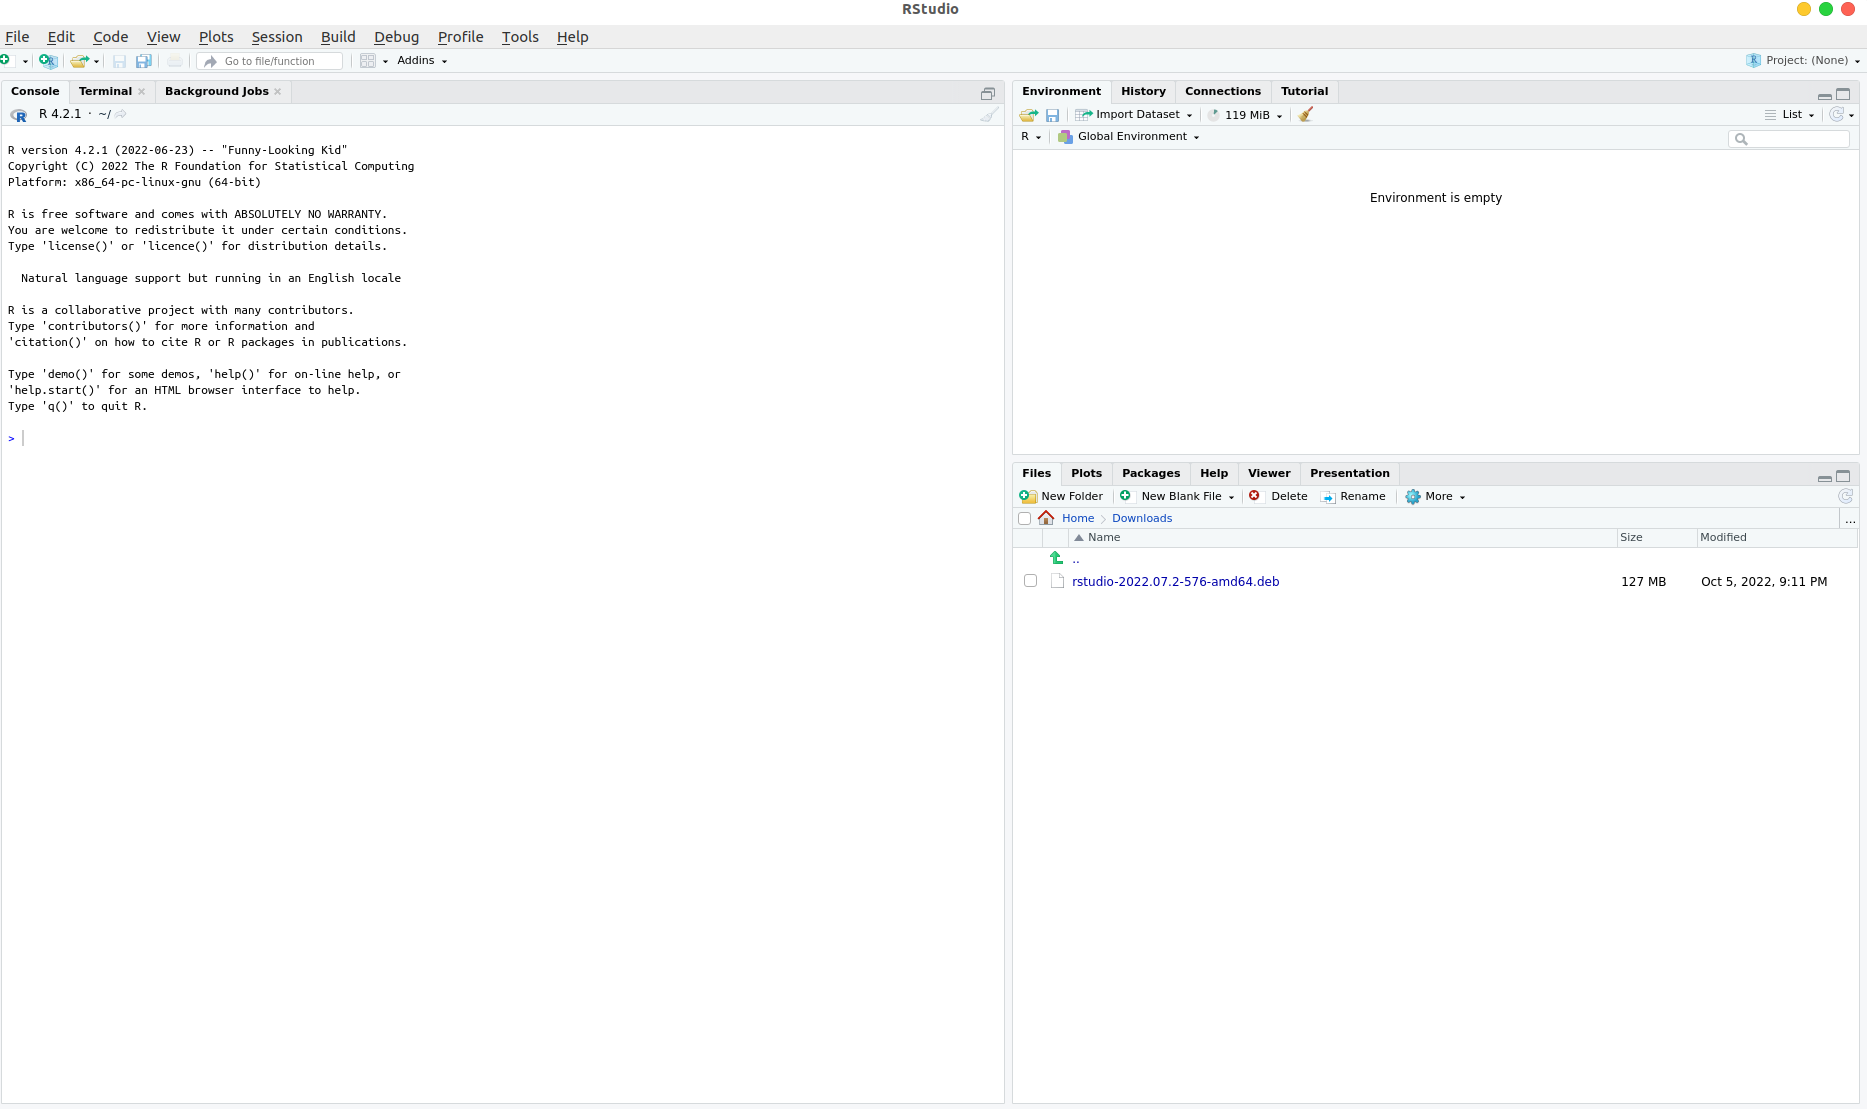Minimize the Files pane
Viewport: 1867px width, 1109px height.
tap(1825, 477)
